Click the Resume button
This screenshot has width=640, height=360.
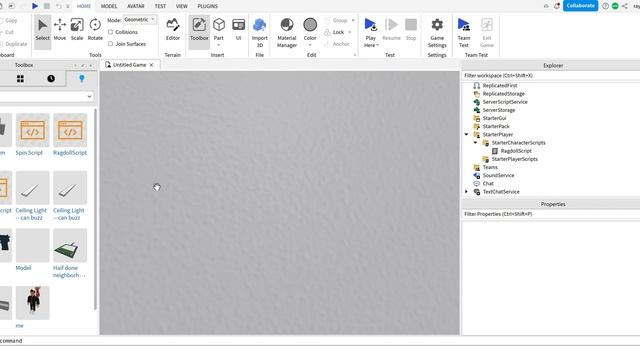pyautogui.click(x=391, y=29)
